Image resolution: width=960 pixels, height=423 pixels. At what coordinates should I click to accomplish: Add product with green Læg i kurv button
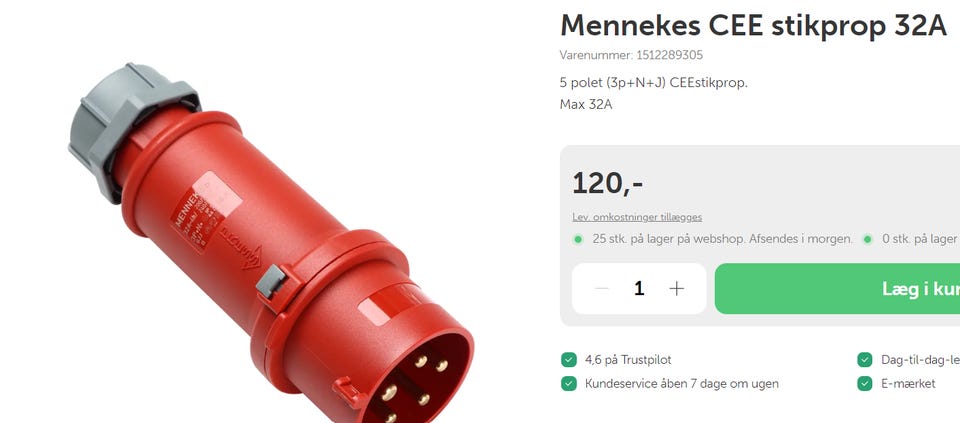click(x=837, y=288)
